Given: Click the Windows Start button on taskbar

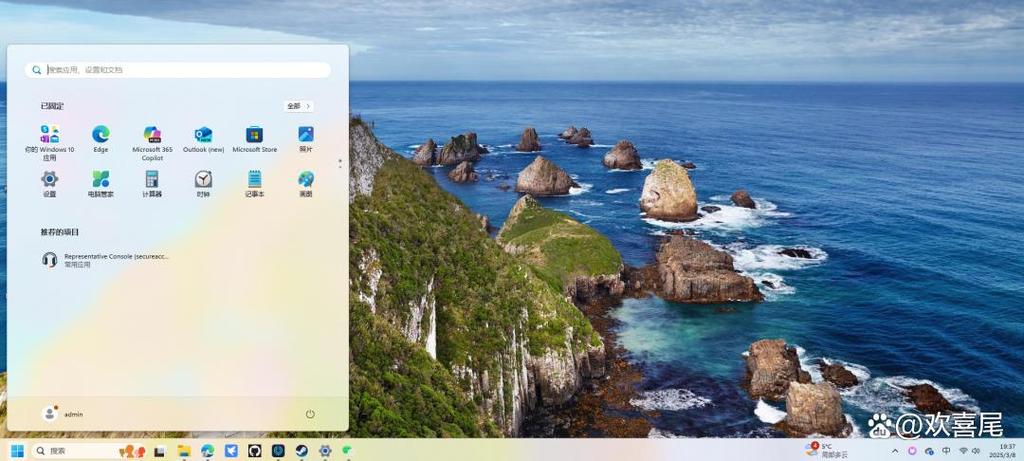Looking at the screenshot, I should (17, 451).
